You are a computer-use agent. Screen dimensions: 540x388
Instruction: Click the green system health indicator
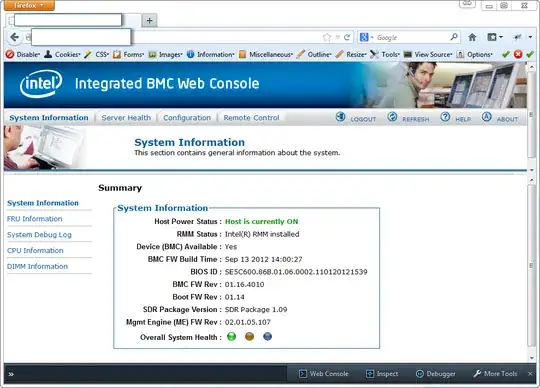click(x=231, y=336)
